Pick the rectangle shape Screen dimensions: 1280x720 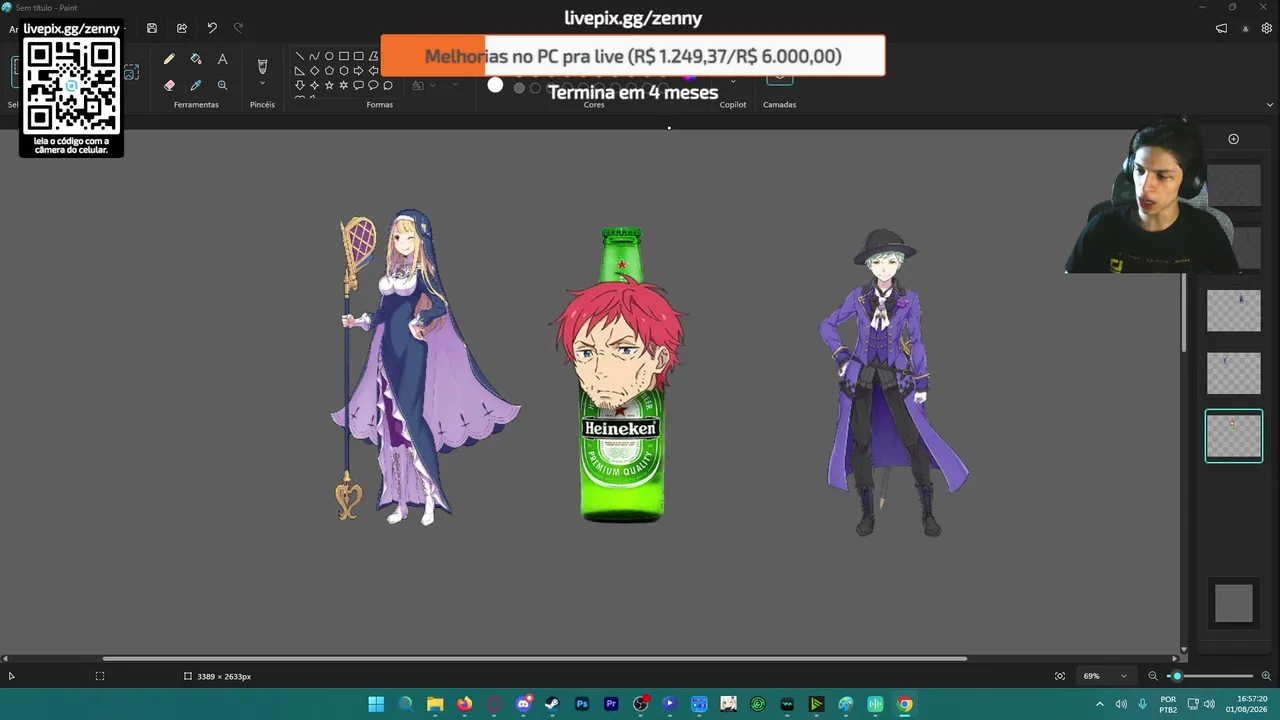pyautogui.click(x=344, y=56)
